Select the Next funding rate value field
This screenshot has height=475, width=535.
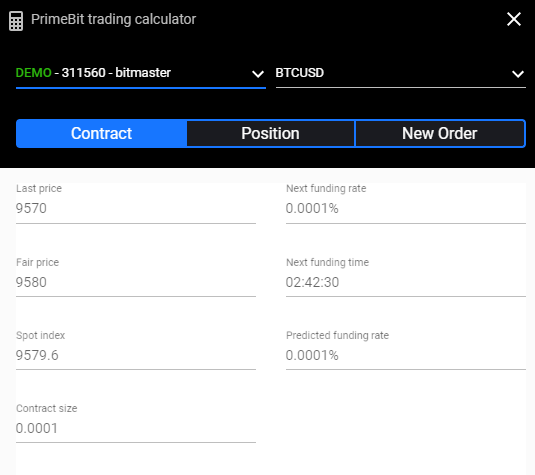406,208
